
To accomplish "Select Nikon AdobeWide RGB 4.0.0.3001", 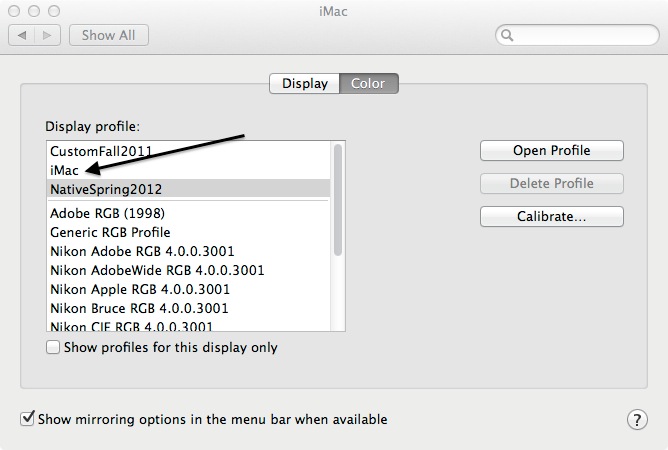I will pyautogui.click(x=188, y=270).
